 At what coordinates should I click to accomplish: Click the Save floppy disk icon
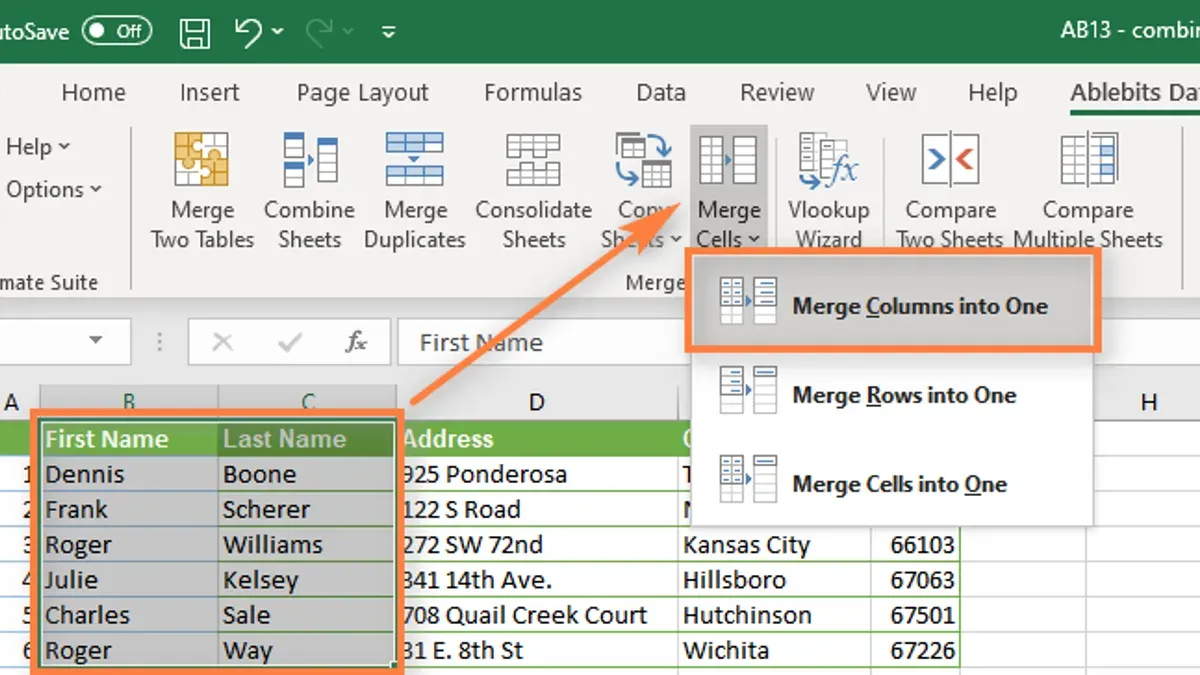click(194, 31)
